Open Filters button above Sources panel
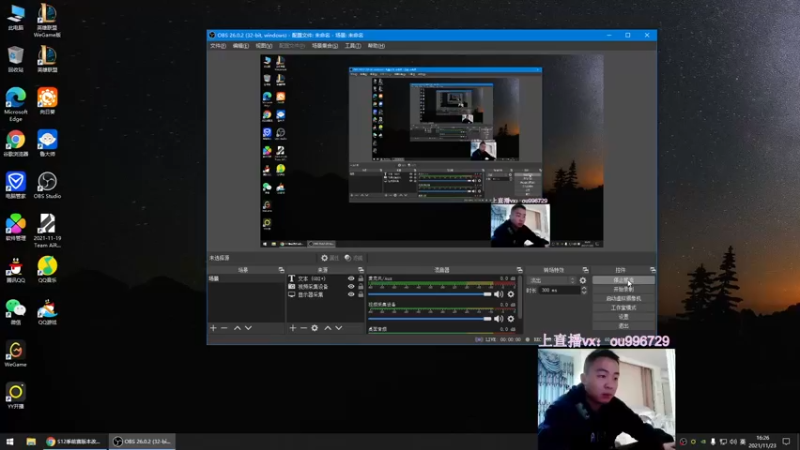Screen dimensions: 800x450 coord(354,258)
